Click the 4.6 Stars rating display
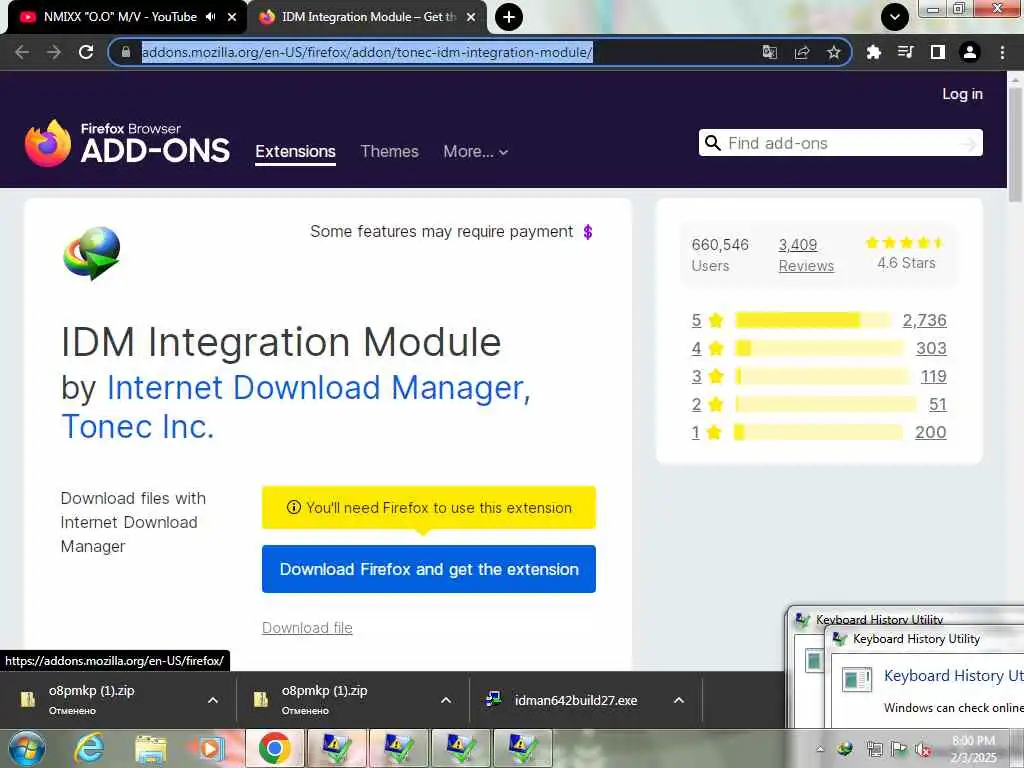 click(x=906, y=253)
